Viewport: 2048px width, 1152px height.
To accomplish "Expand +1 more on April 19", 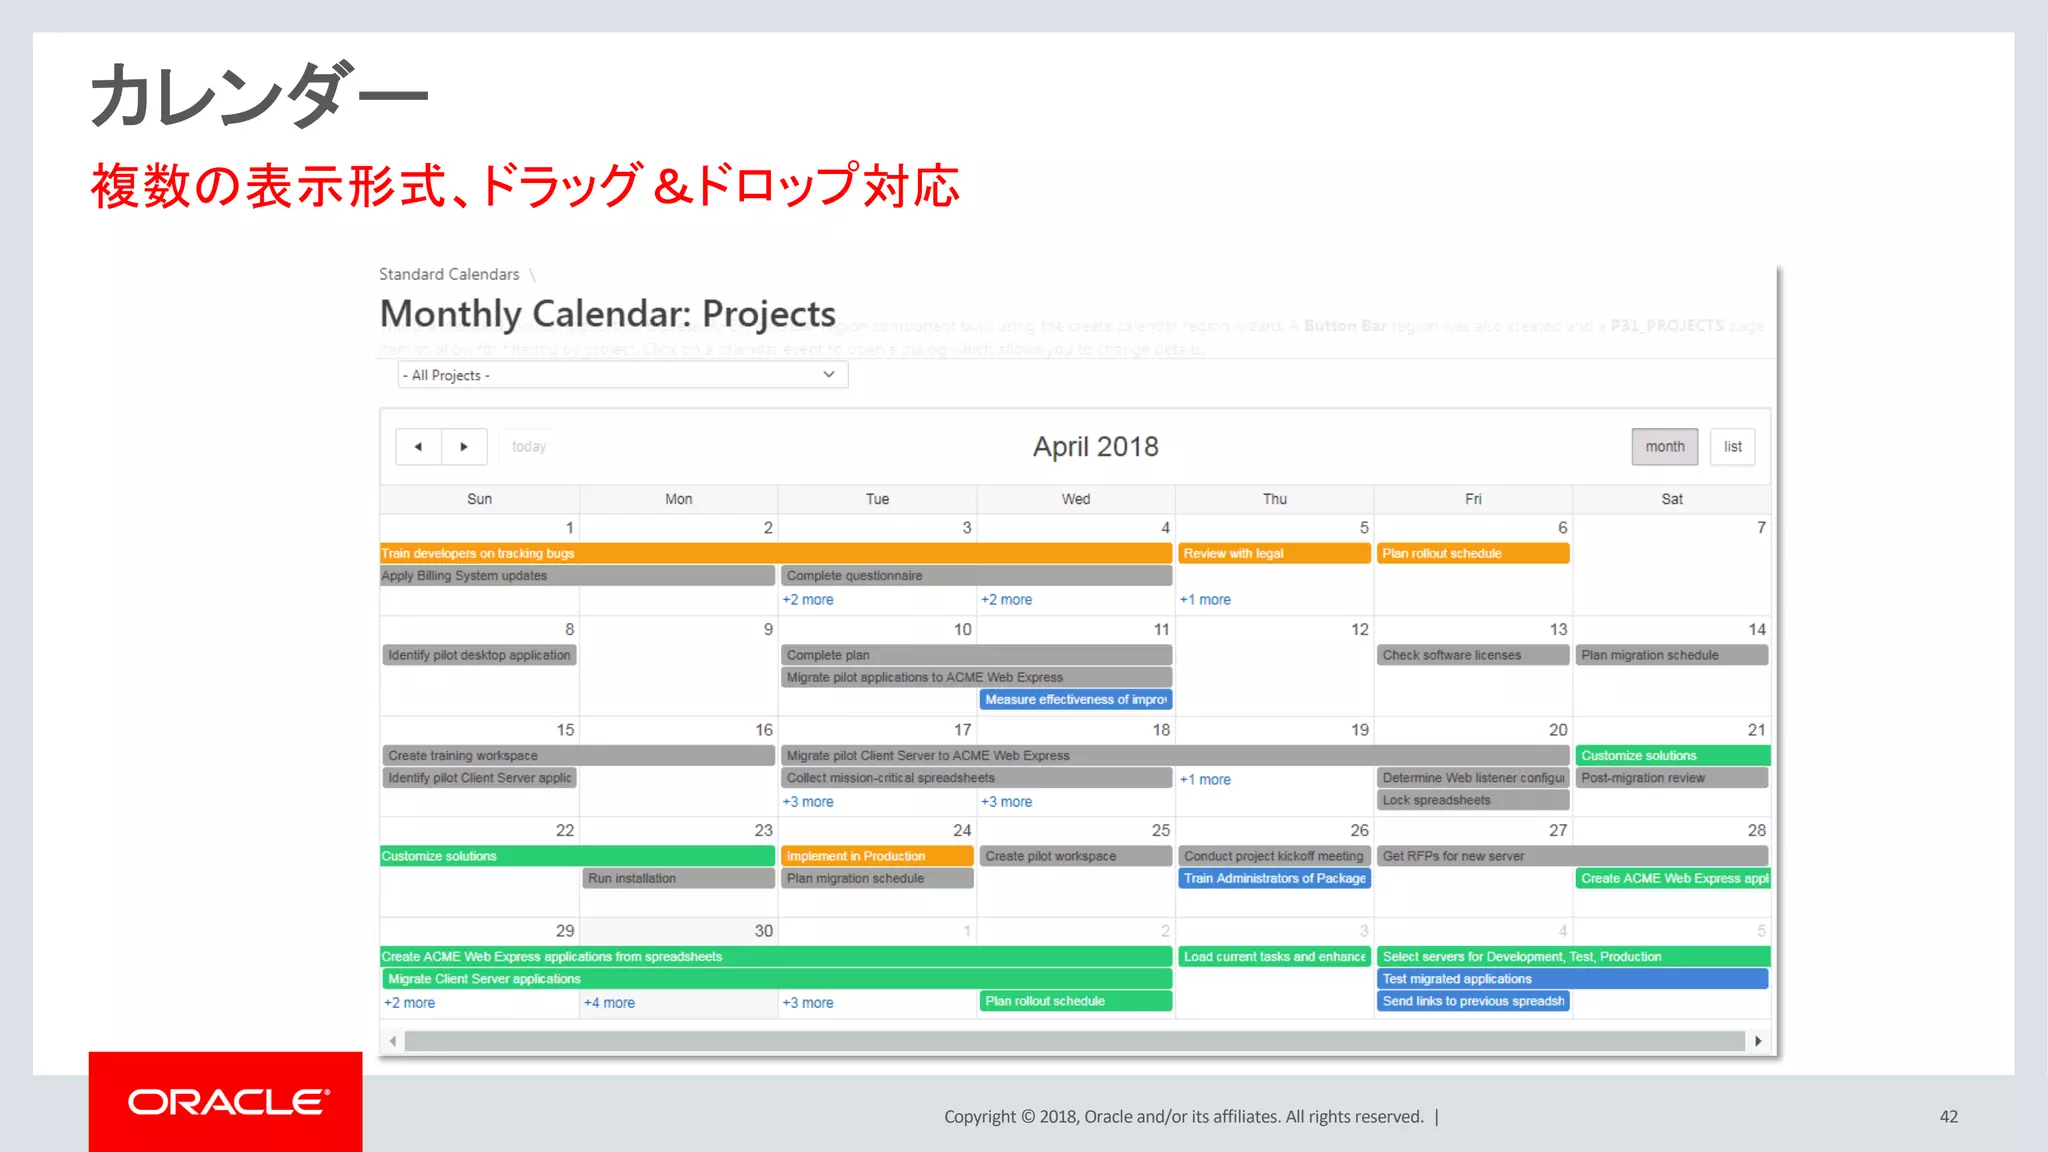I will pyautogui.click(x=1205, y=780).
